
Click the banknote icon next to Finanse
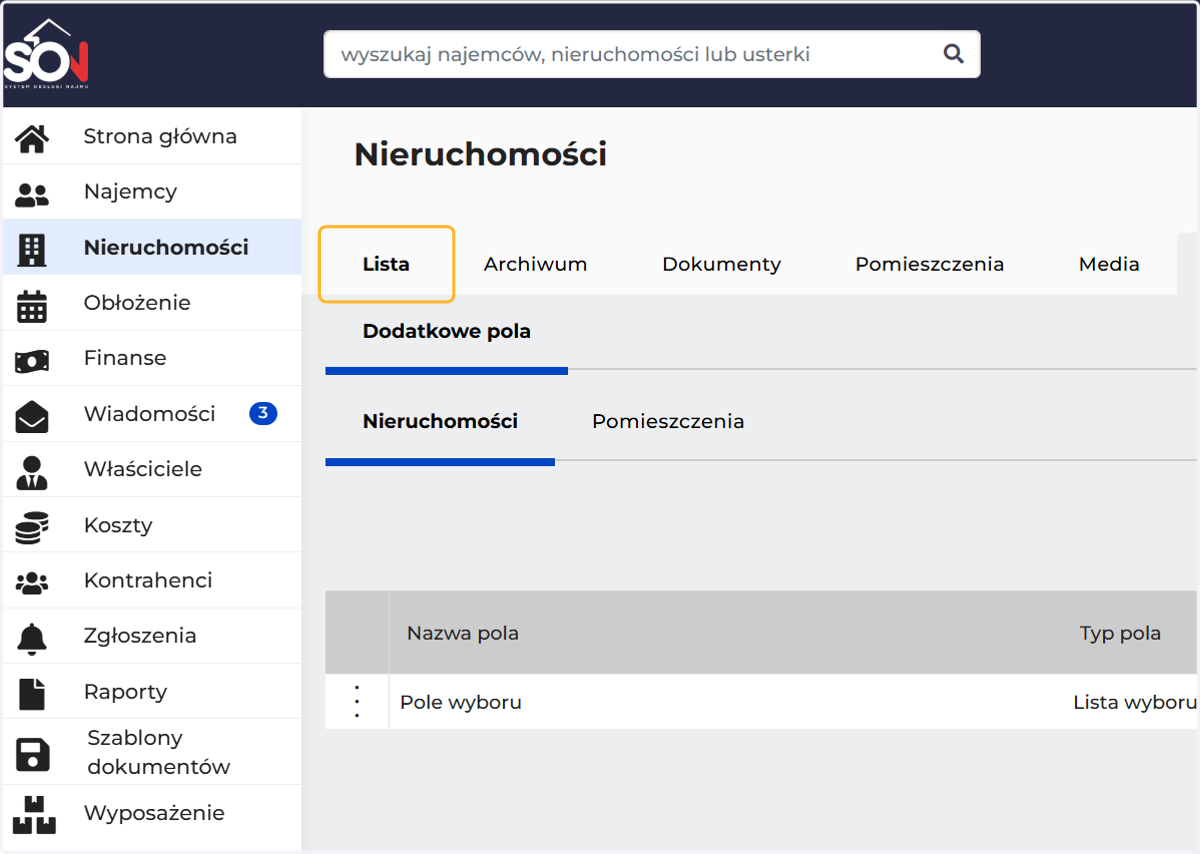[x=32, y=360]
